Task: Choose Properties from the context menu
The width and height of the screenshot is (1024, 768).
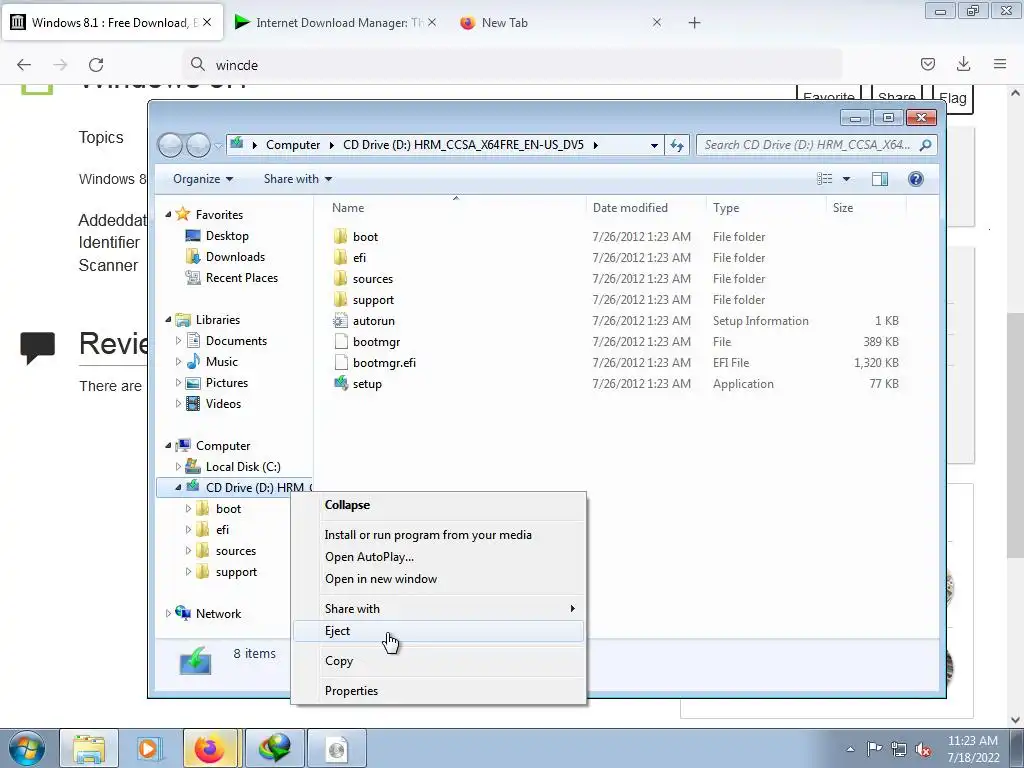Action: [439, 691]
